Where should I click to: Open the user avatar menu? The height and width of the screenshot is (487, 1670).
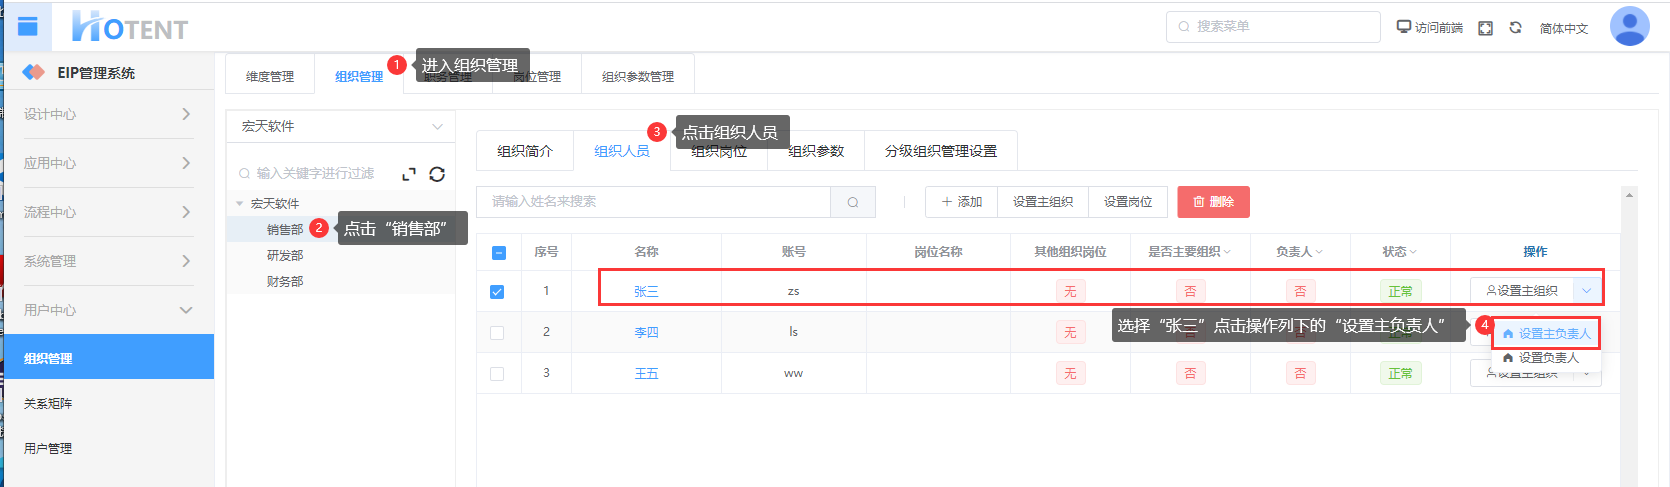[x=1629, y=27]
